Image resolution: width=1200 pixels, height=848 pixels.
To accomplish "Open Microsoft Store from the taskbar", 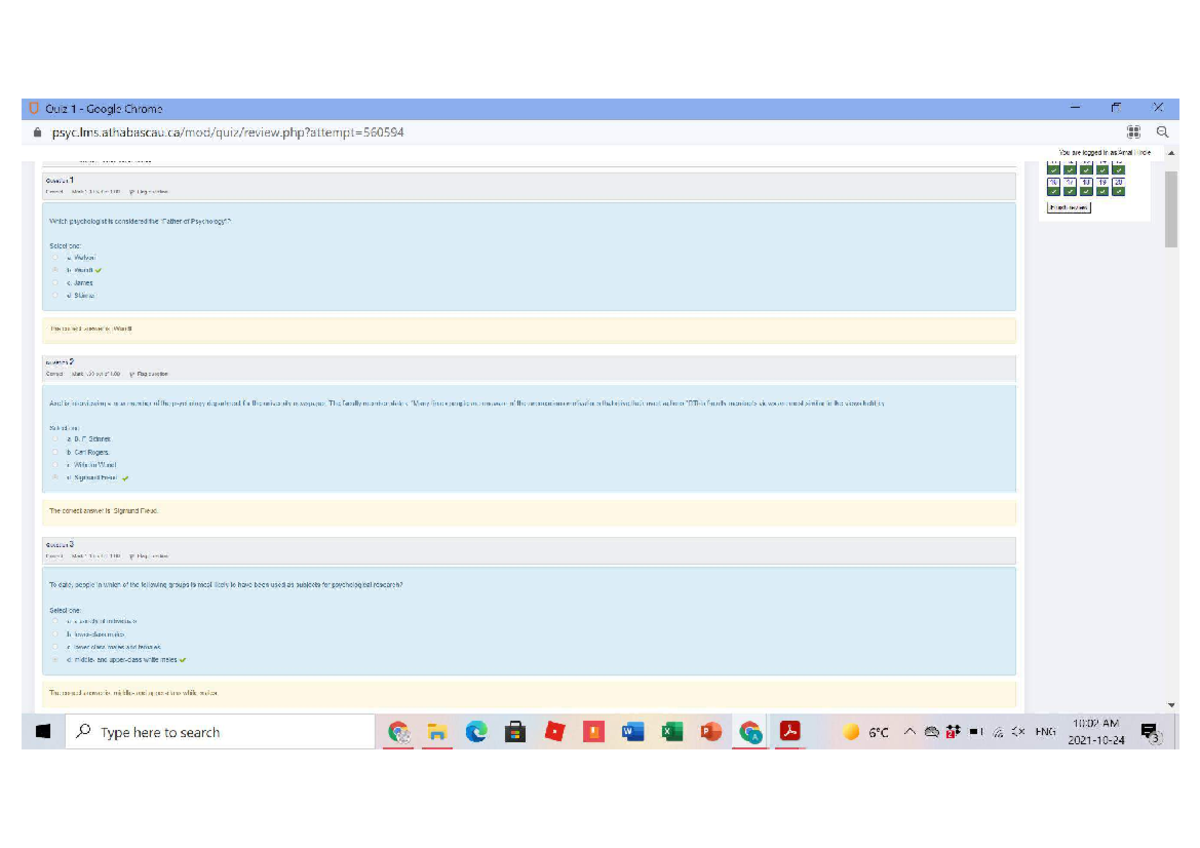I will click(x=515, y=732).
